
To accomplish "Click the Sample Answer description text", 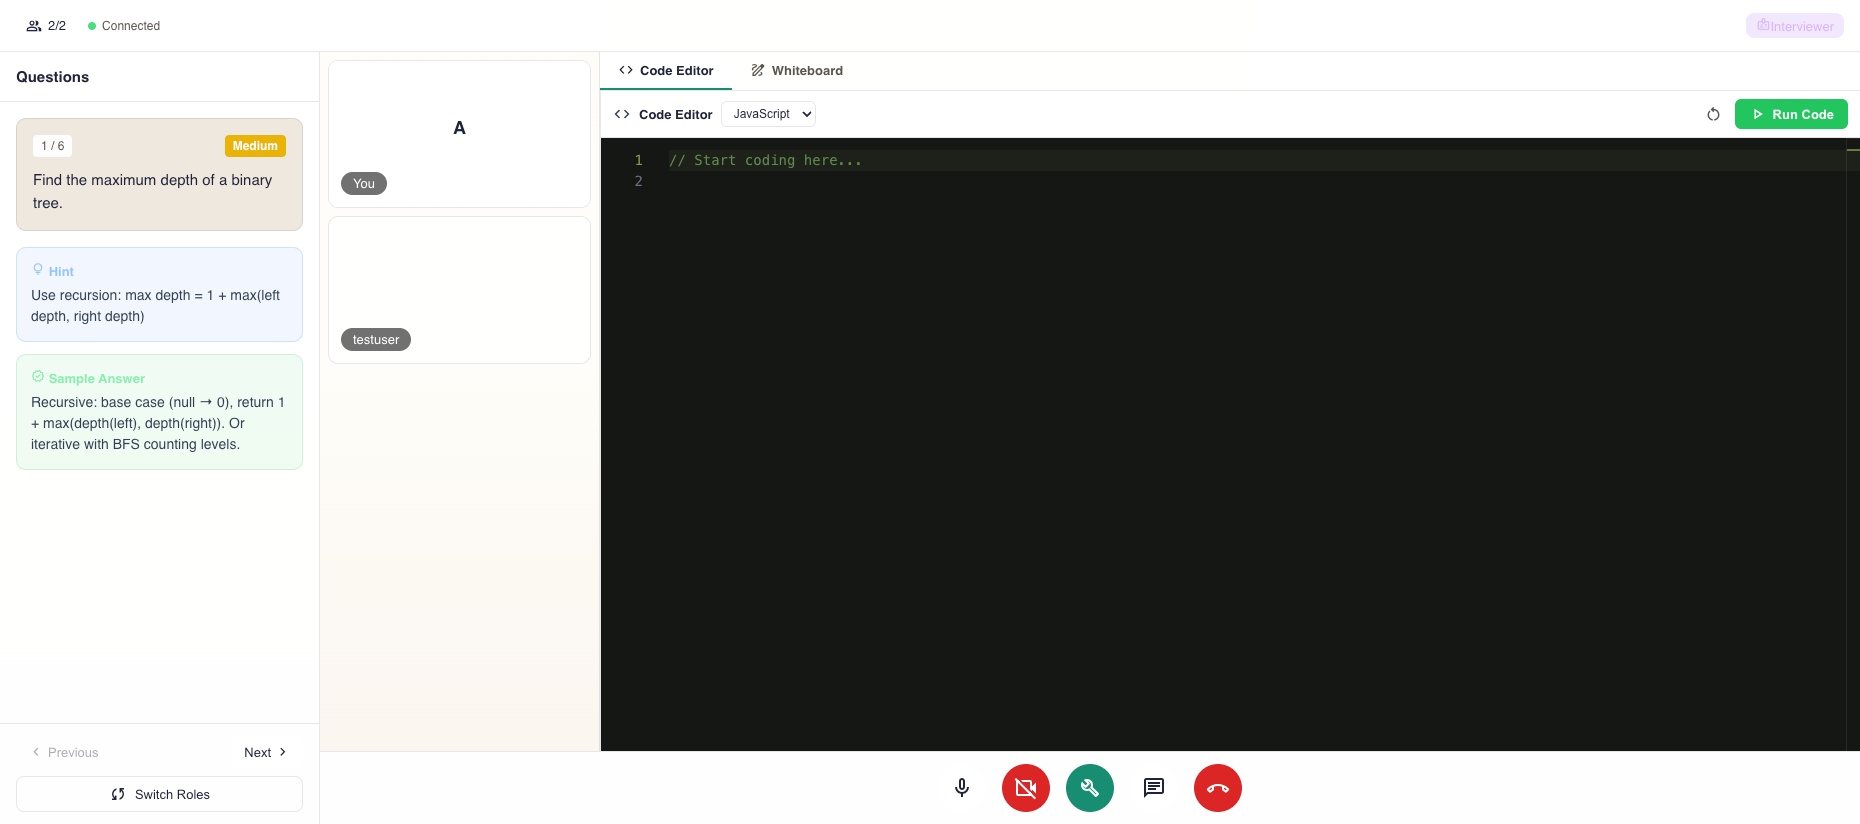I will pyautogui.click(x=158, y=423).
